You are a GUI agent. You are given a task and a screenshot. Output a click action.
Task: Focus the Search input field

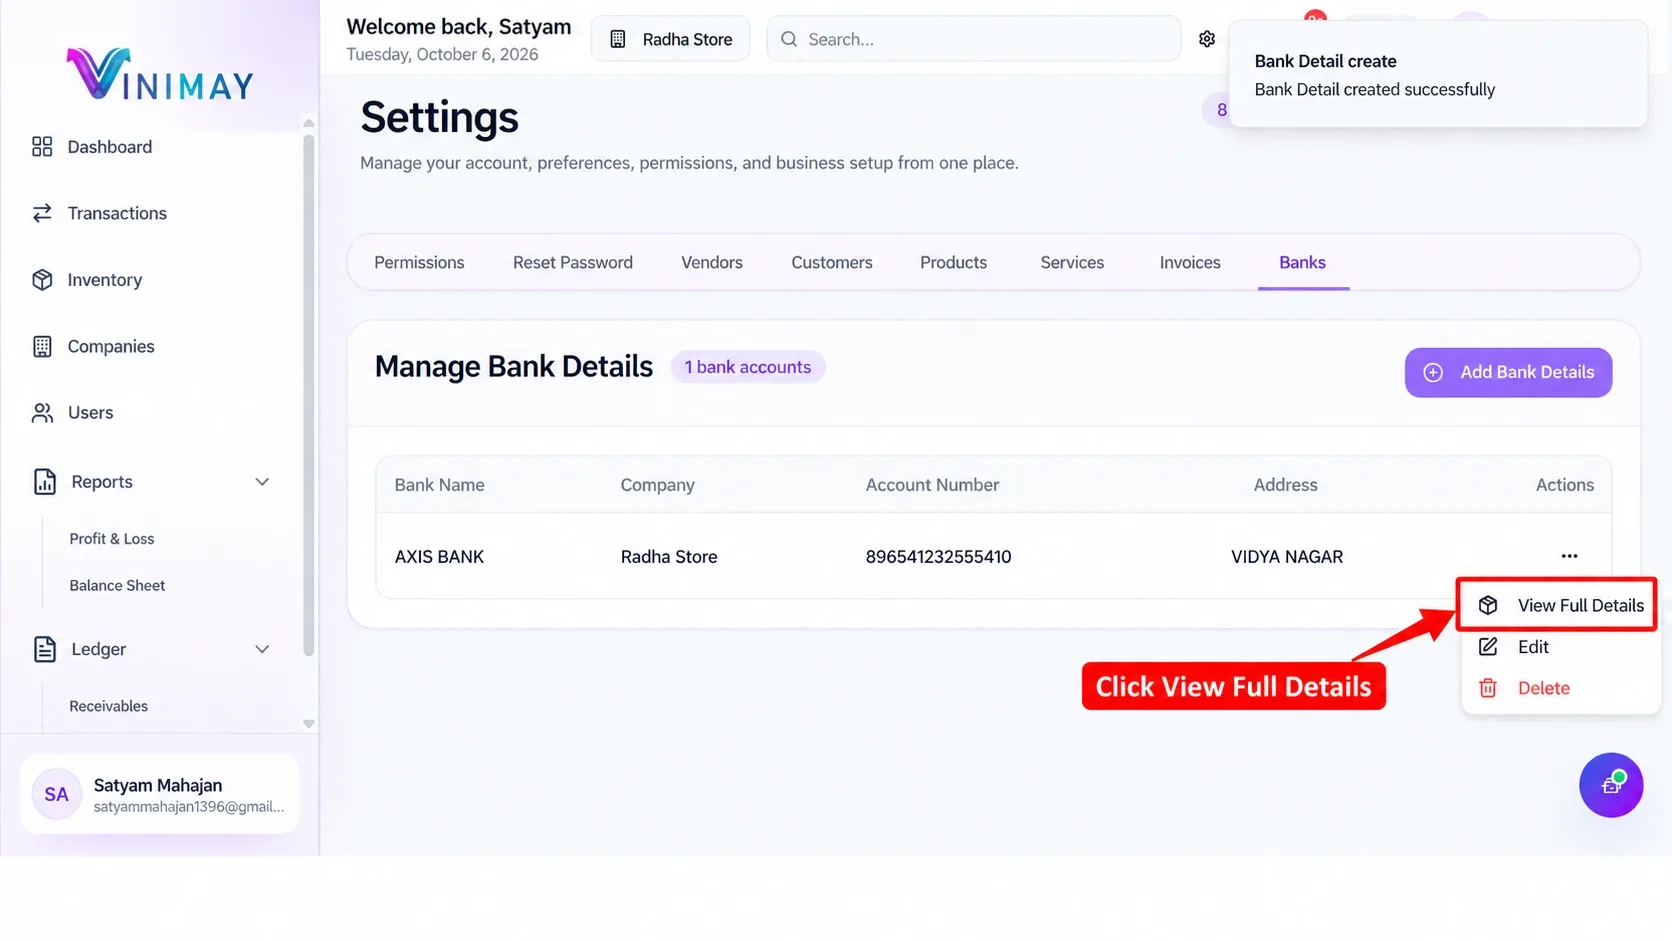click(973, 39)
